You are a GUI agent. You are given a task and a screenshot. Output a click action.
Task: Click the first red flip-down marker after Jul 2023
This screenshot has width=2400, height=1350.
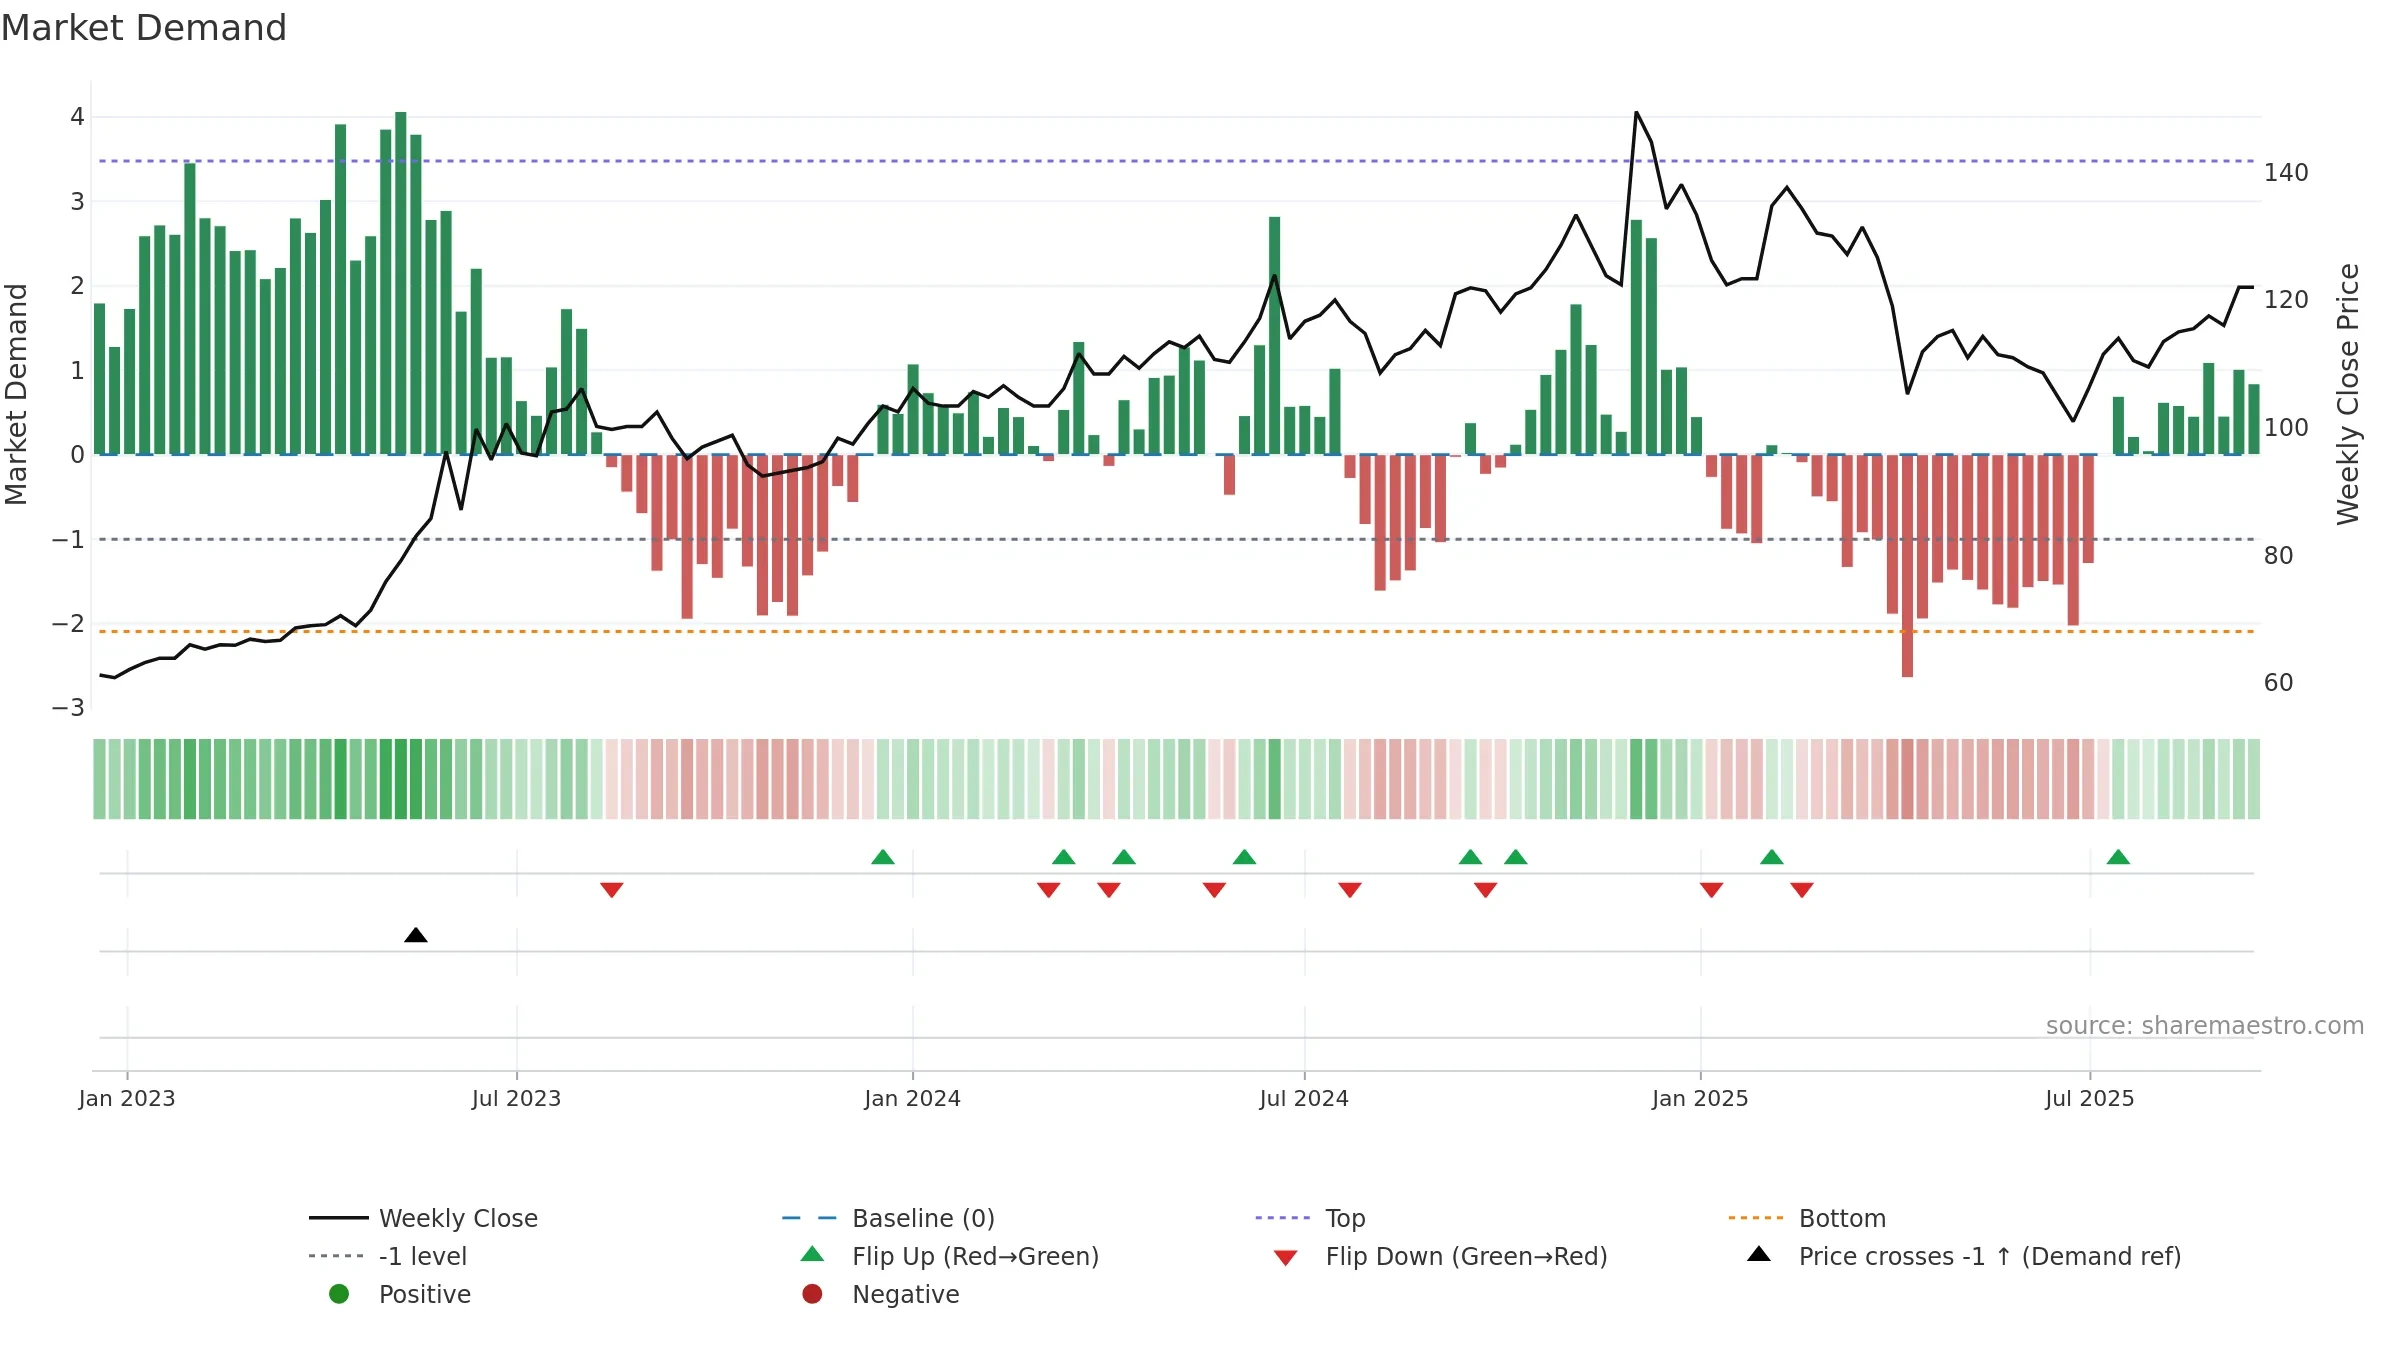pyautogui.click(x=612, y=890)
